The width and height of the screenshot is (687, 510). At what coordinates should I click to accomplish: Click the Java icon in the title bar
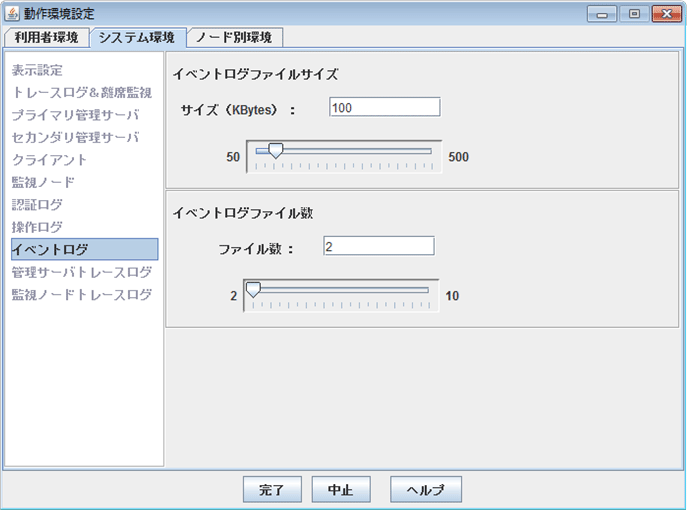[x=14, y=13]
